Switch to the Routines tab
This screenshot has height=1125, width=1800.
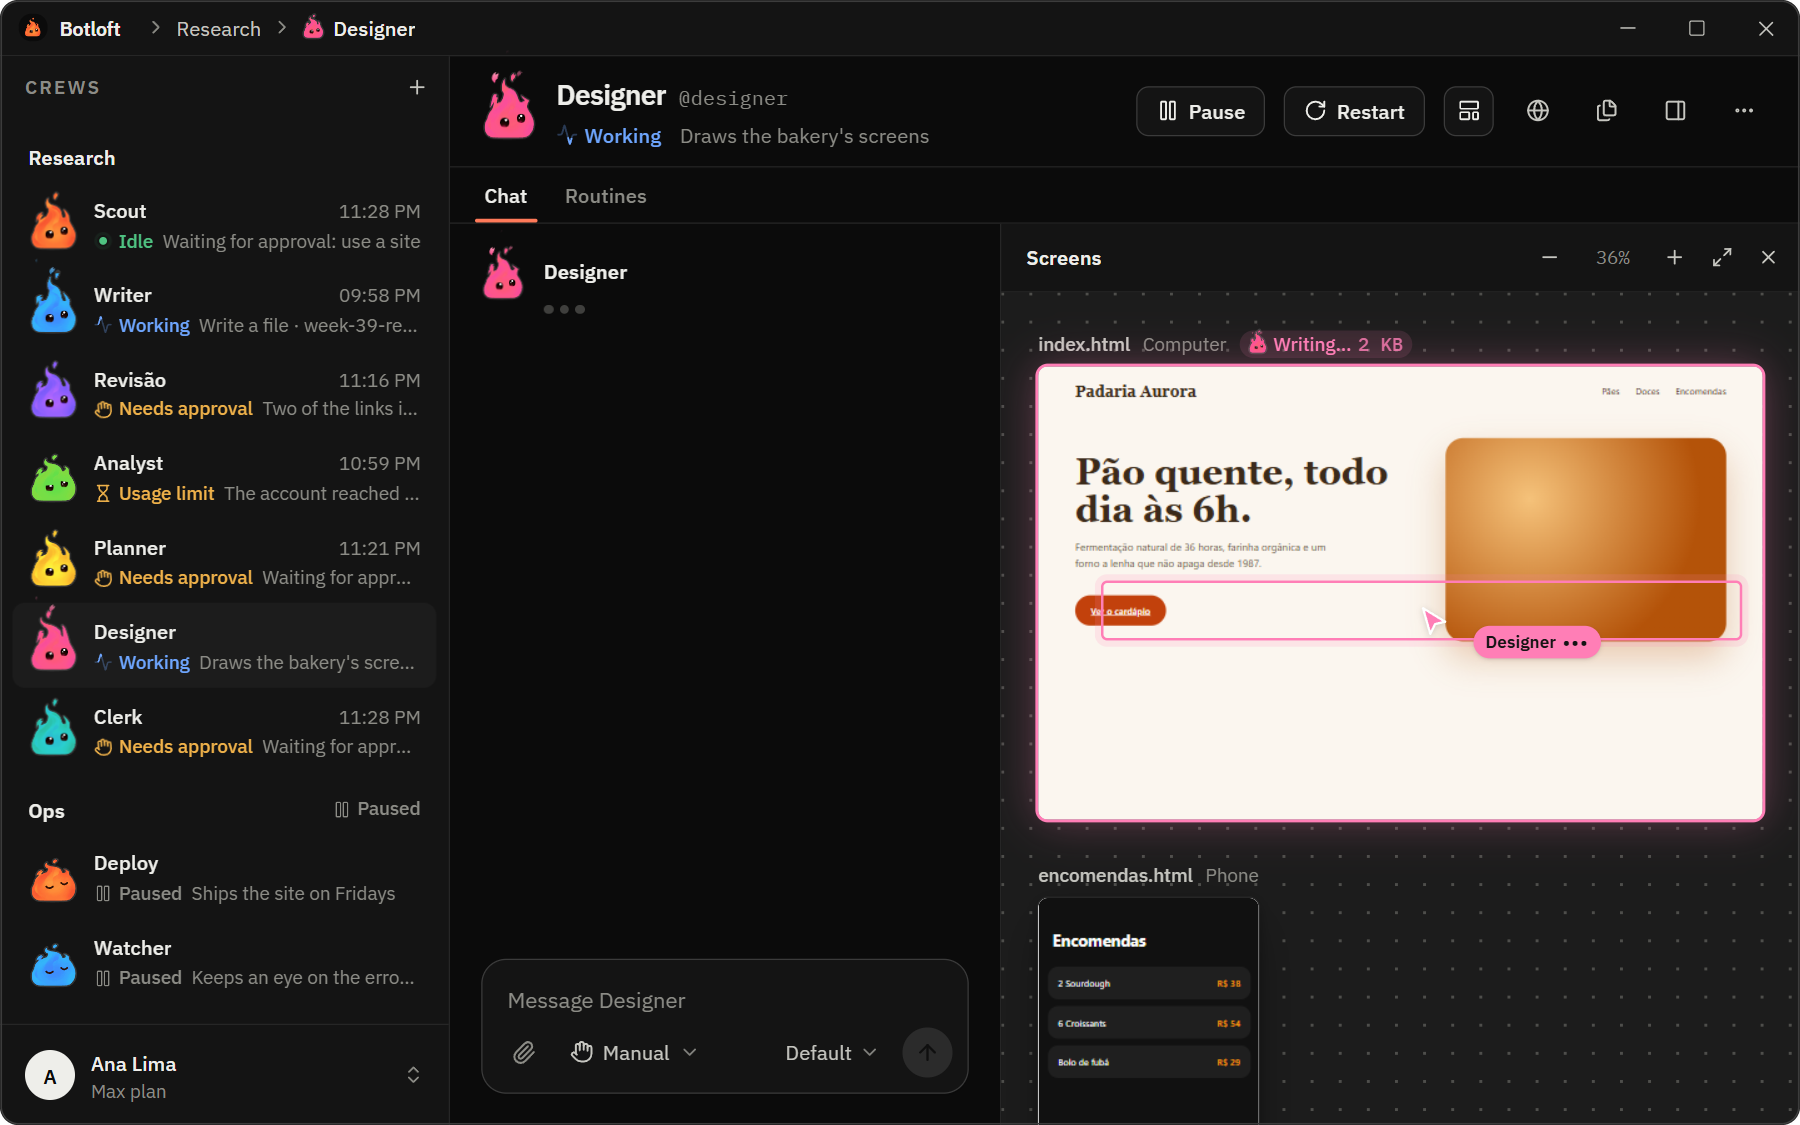click(605, 197)
